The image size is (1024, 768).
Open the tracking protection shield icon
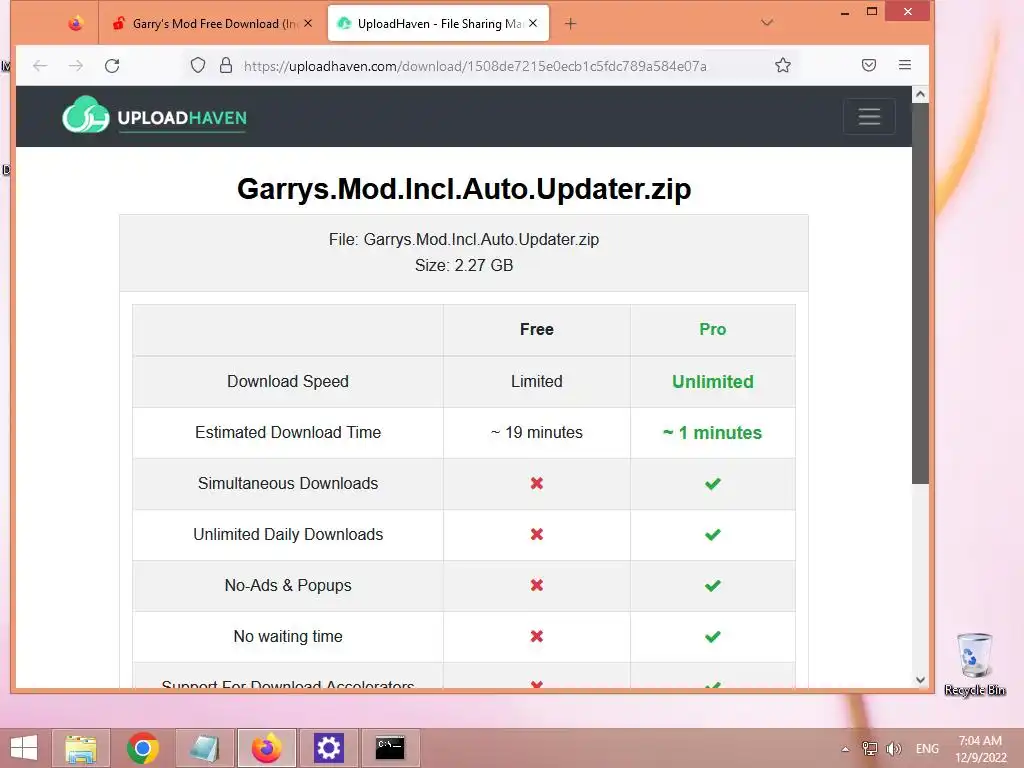coord(198,65)
